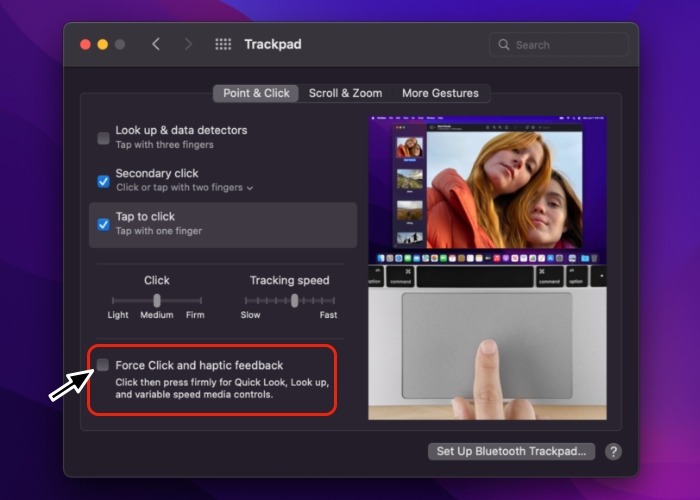Viewport: 700px width, 500px height.
Task: Uncheck the Tap to click option
Action: [103, 224]
